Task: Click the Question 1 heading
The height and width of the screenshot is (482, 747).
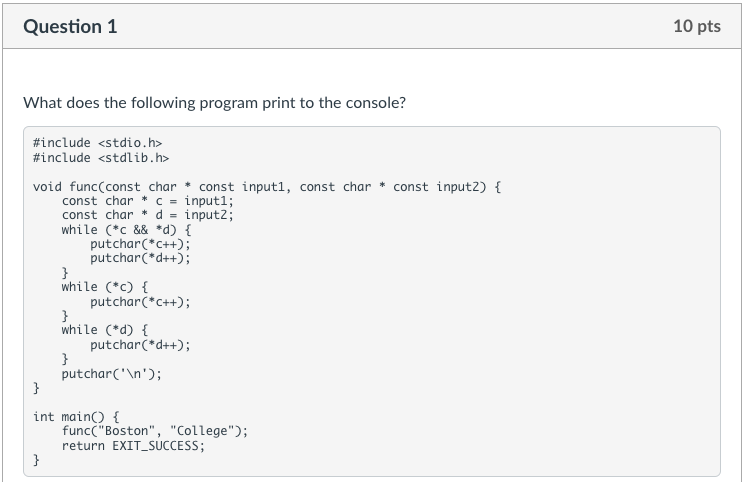Action: pyautogui.click(x=71, y=27)
